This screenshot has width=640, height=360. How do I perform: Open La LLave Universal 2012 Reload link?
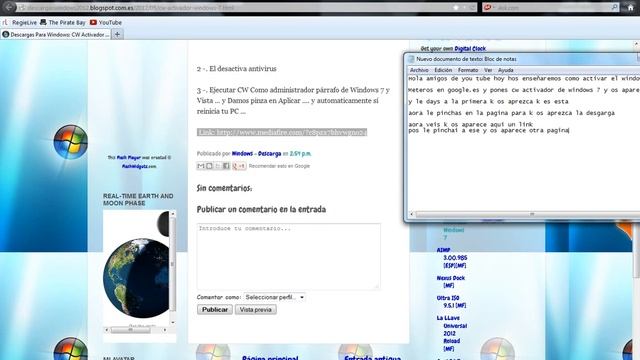tap(452, 333)
